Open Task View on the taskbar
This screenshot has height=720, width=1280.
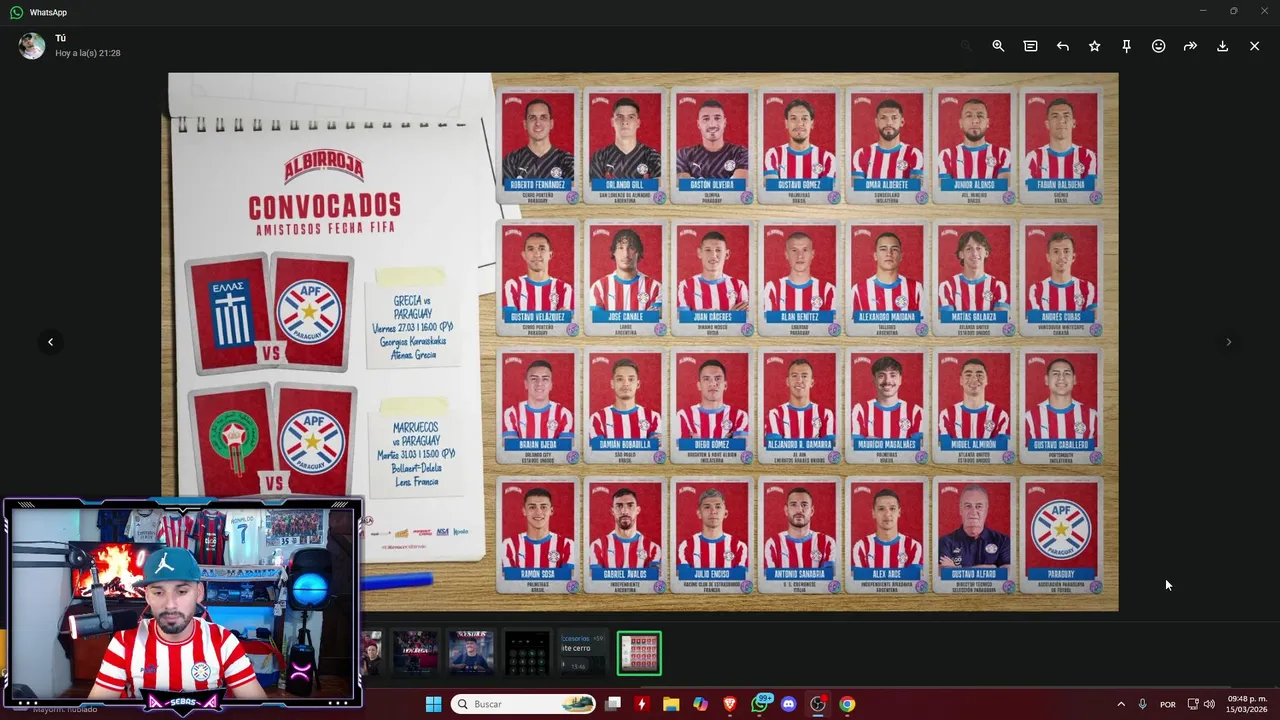613,704
